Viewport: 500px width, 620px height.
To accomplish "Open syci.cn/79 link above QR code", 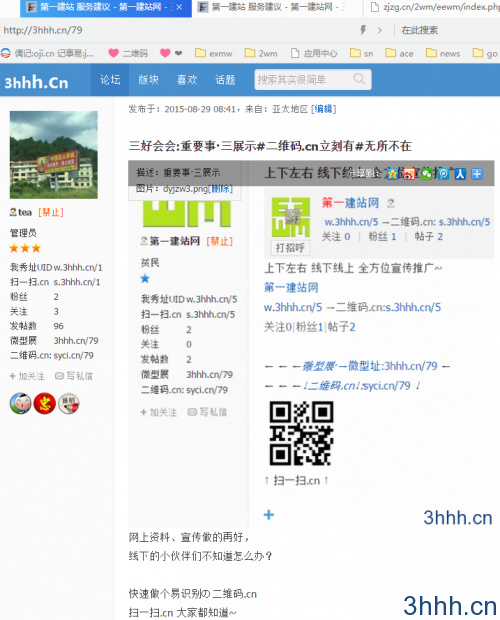I will coord(386,385).
